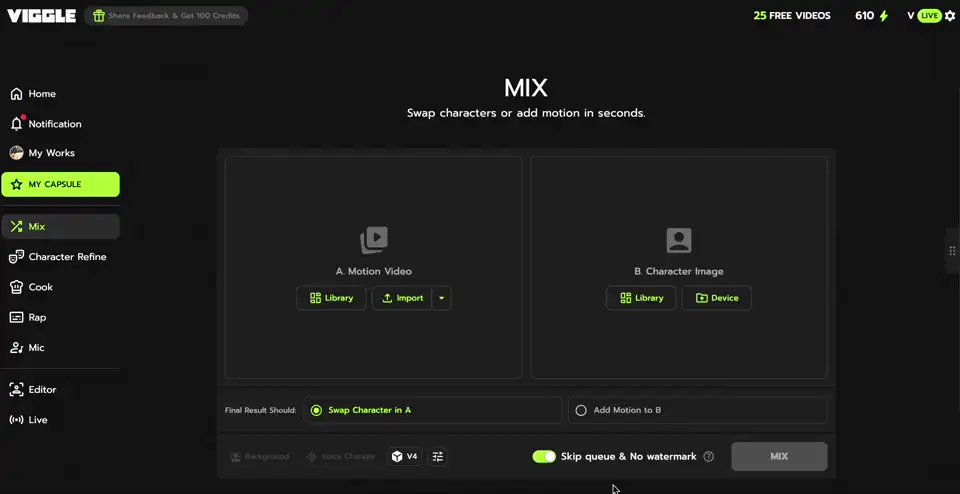Screen dimensions: 960x494
Task: Click Import for Motion Video
Action: tap(402, 298)
